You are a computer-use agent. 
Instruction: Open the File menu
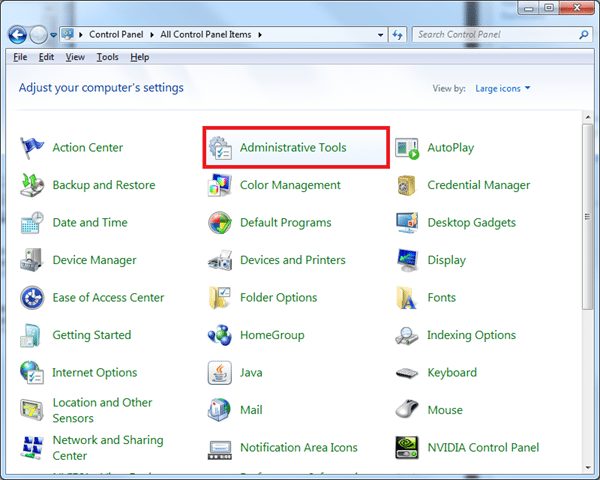(20, 57)
